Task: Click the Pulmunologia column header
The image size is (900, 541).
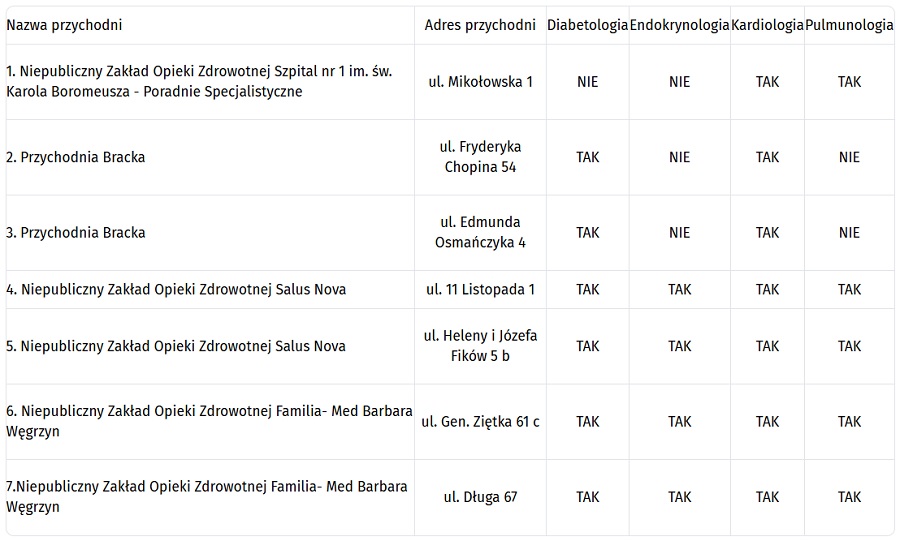Action: 849,25
